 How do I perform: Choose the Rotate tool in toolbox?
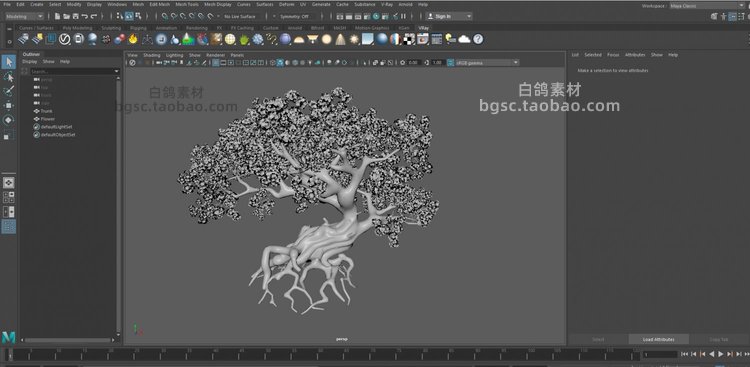click(x=9, y=120)
